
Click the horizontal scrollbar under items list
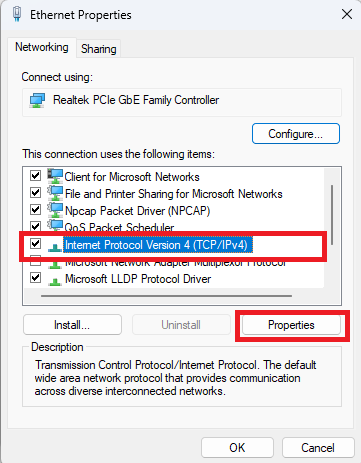(166, 296)
